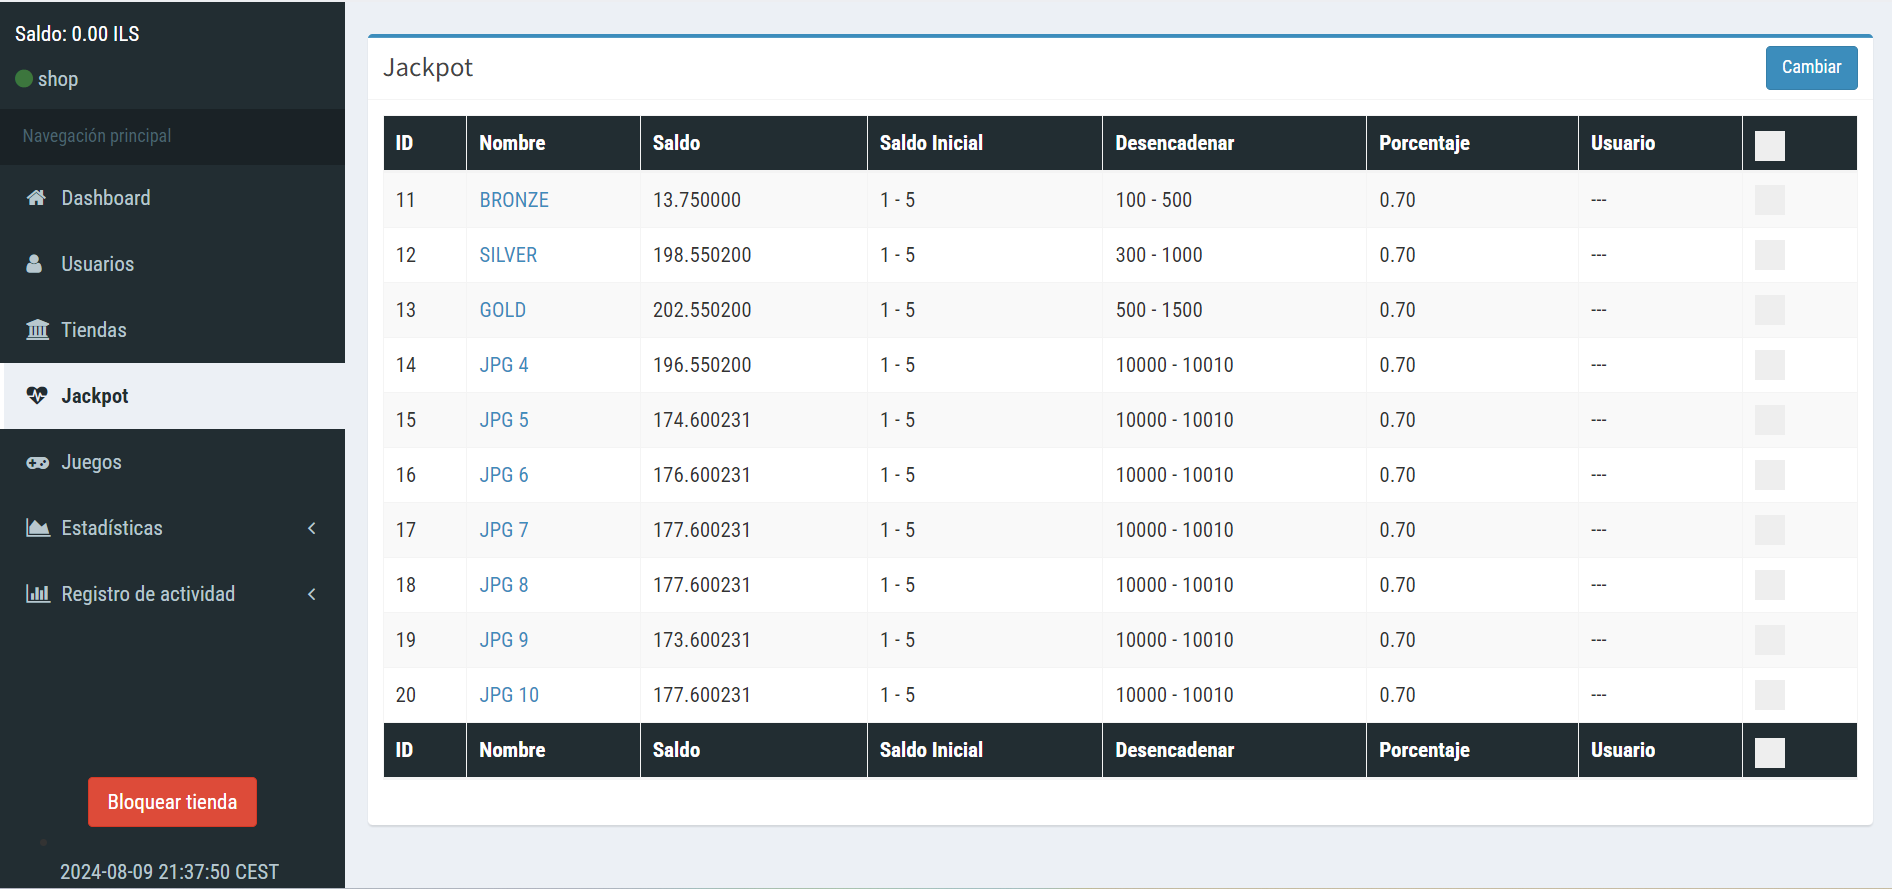Viewport: 1892px width, 889px height.
Task: Click the trigger range 500 - 1500
Action: [1159, 310]
